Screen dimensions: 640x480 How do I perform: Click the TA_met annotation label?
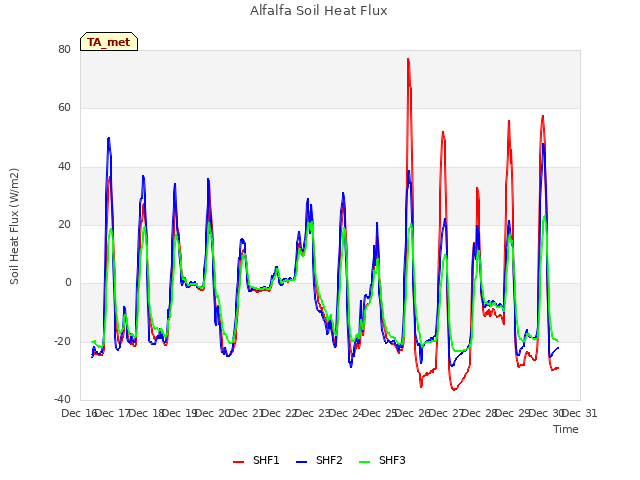[109, 42]
